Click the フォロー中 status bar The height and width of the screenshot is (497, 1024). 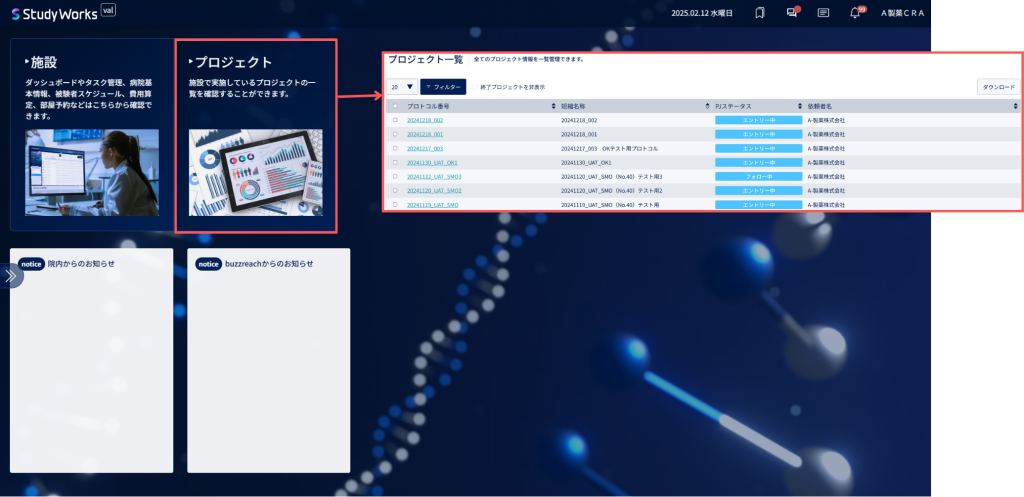758,176
